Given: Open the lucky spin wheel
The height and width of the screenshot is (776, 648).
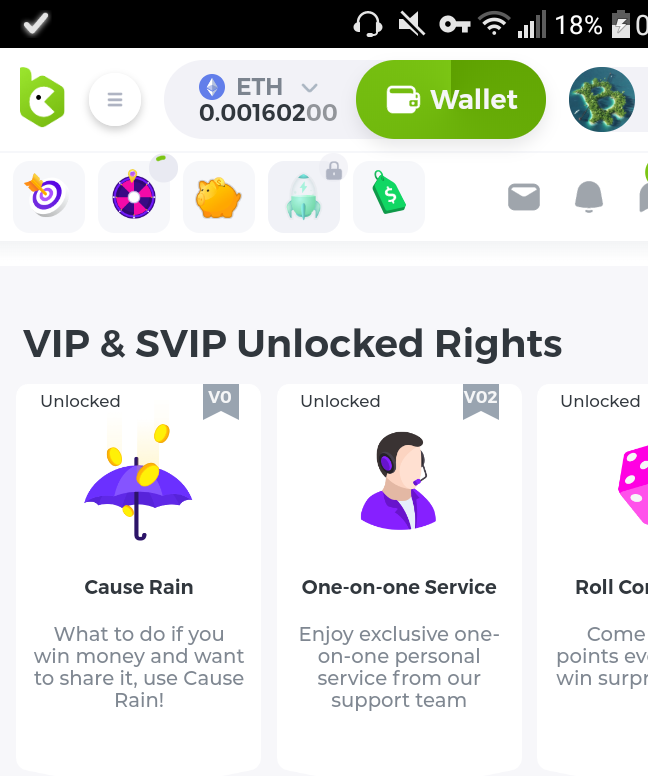Looking at the screenshot, I should [x=133, y=197].
